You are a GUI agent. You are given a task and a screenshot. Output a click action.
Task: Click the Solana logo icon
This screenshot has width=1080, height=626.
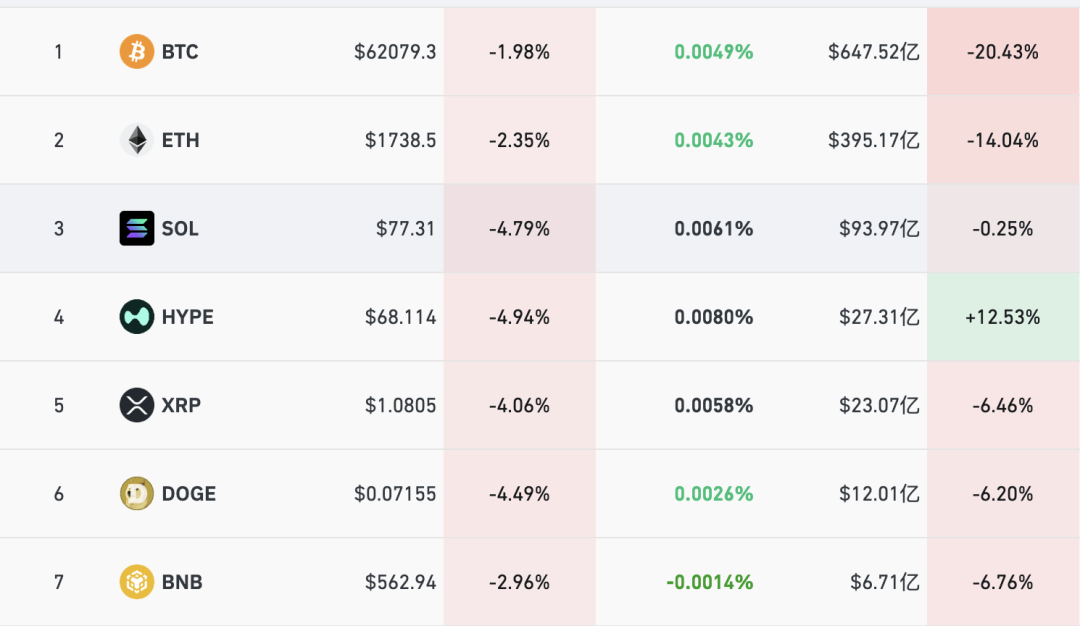tap(136, 229)
